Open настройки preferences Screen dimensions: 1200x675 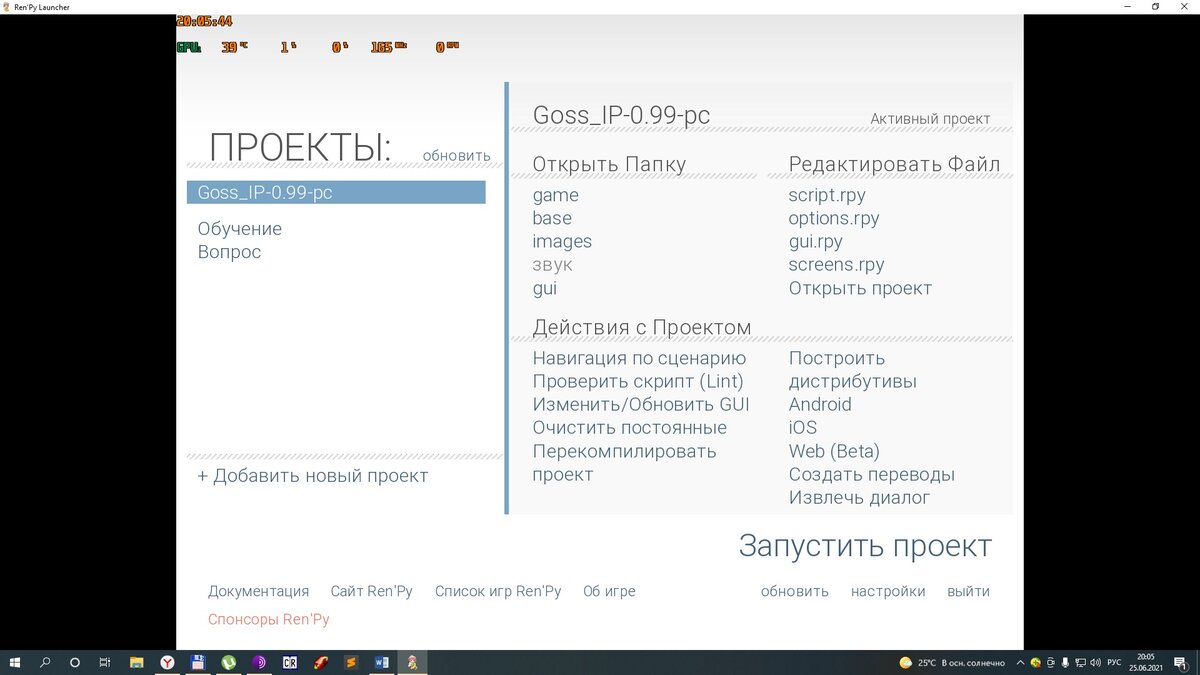[888, 591]
